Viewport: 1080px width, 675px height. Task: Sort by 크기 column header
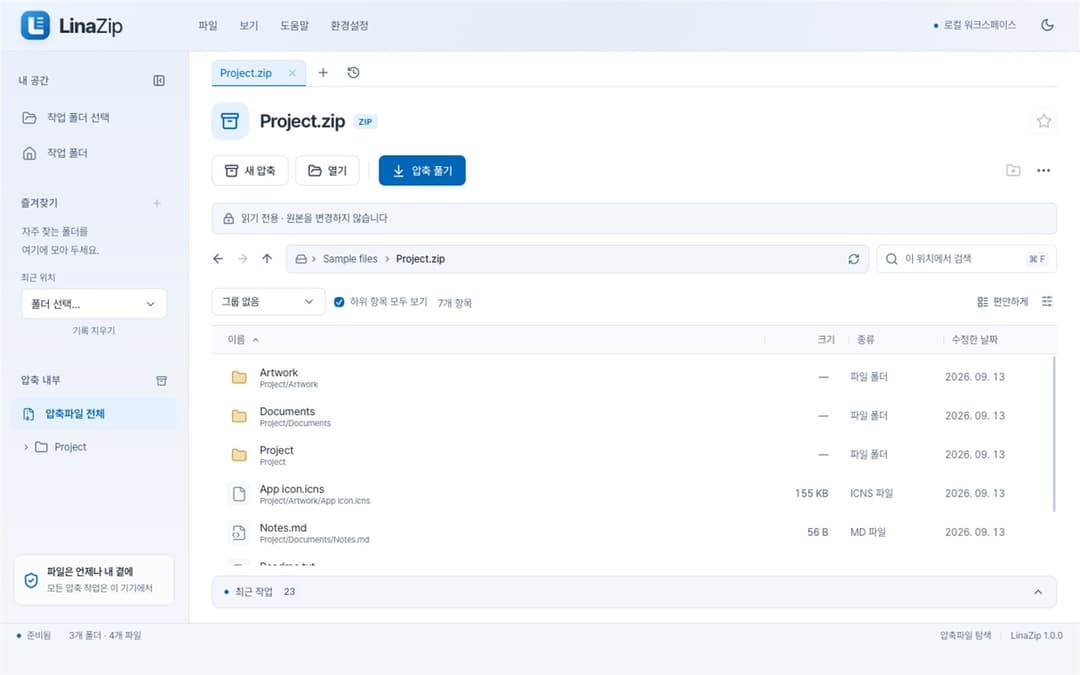[x=826, y=340]
